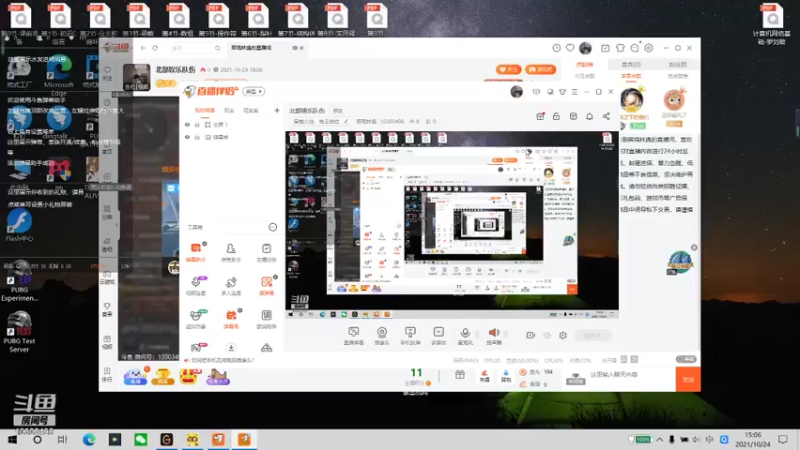Expand the speaker options arrow

[506, 335]
